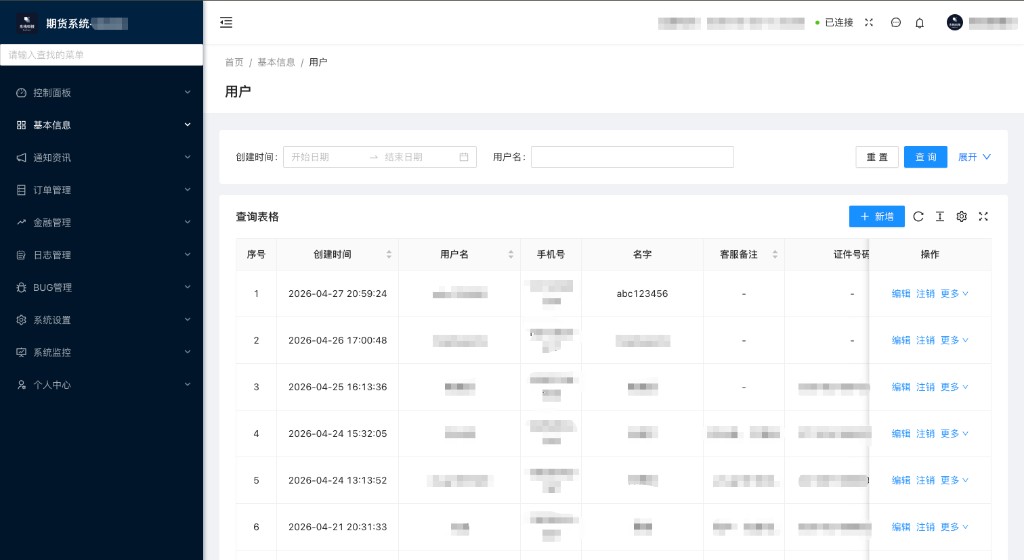Open the 系统设置 menu
This screenshot has width=1024, height=560.
[101, 320]
